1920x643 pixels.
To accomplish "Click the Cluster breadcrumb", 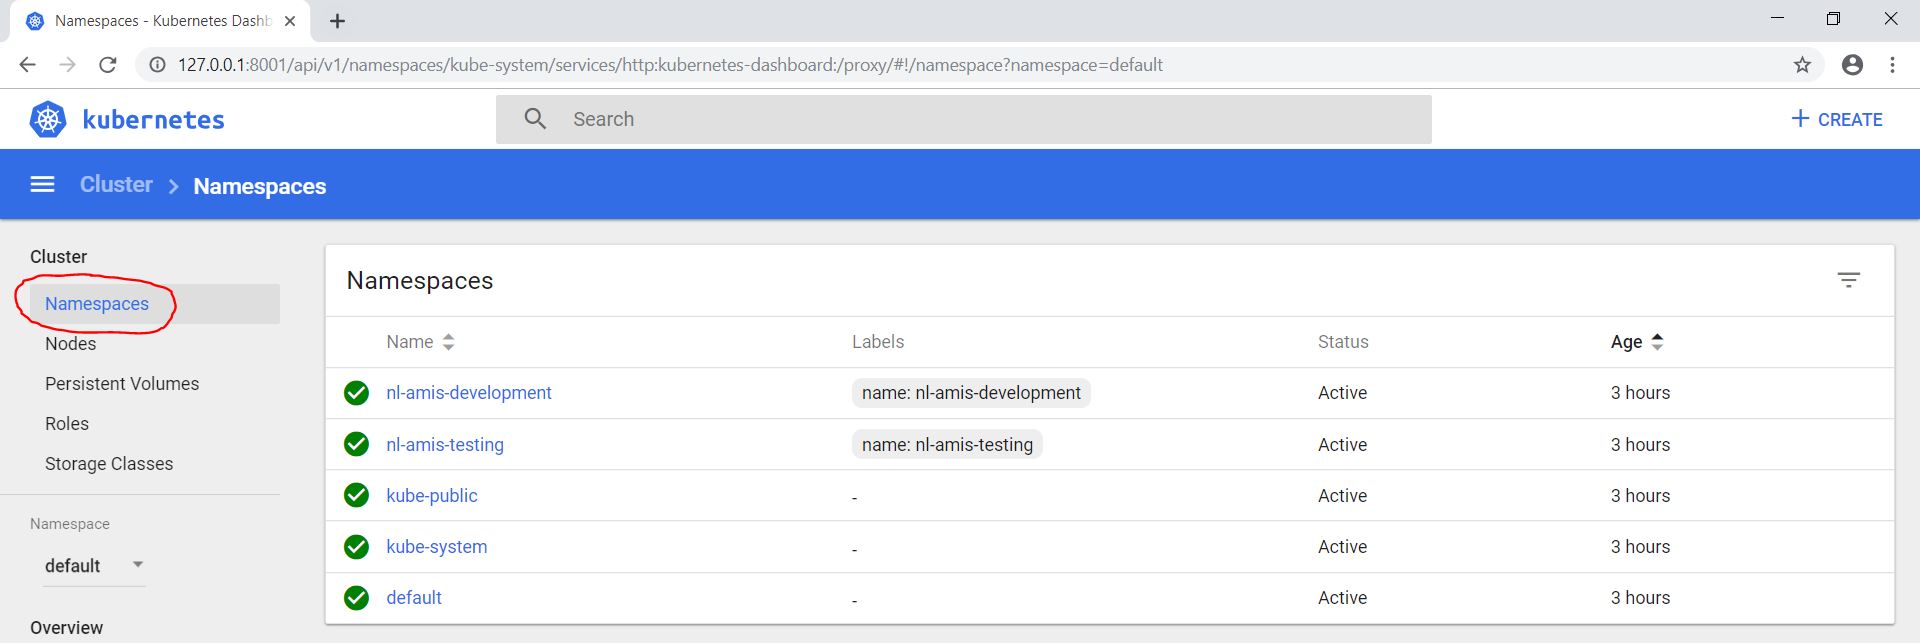I will [116, 185].
